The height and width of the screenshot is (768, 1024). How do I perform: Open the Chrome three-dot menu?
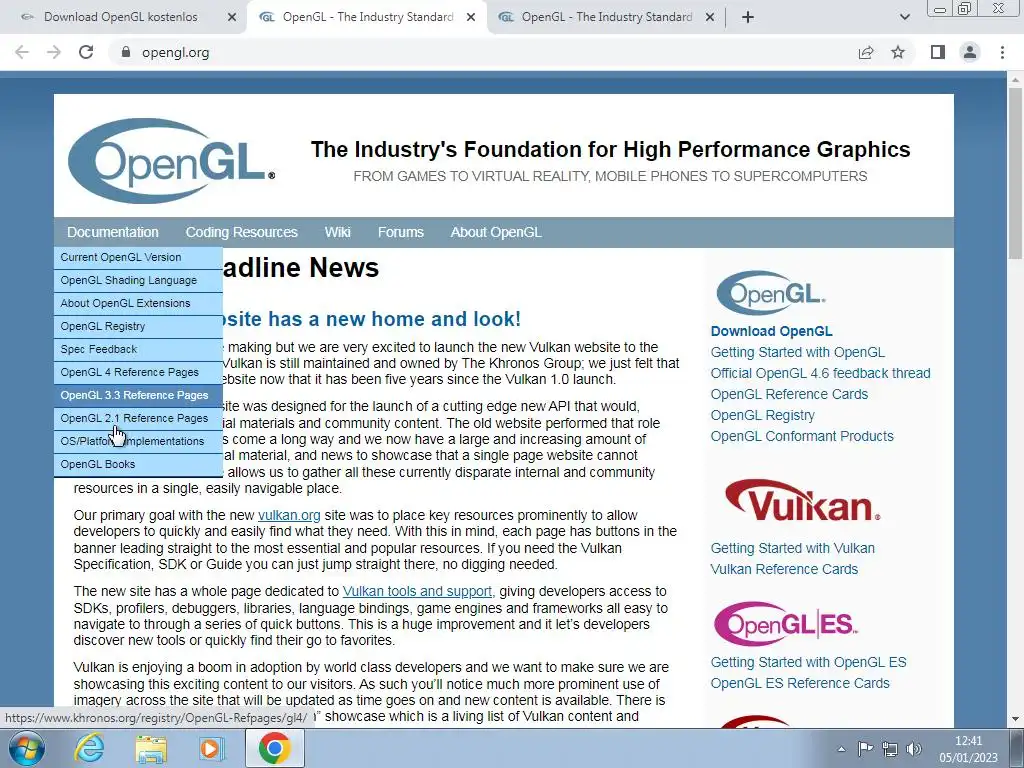(1002, 52)
